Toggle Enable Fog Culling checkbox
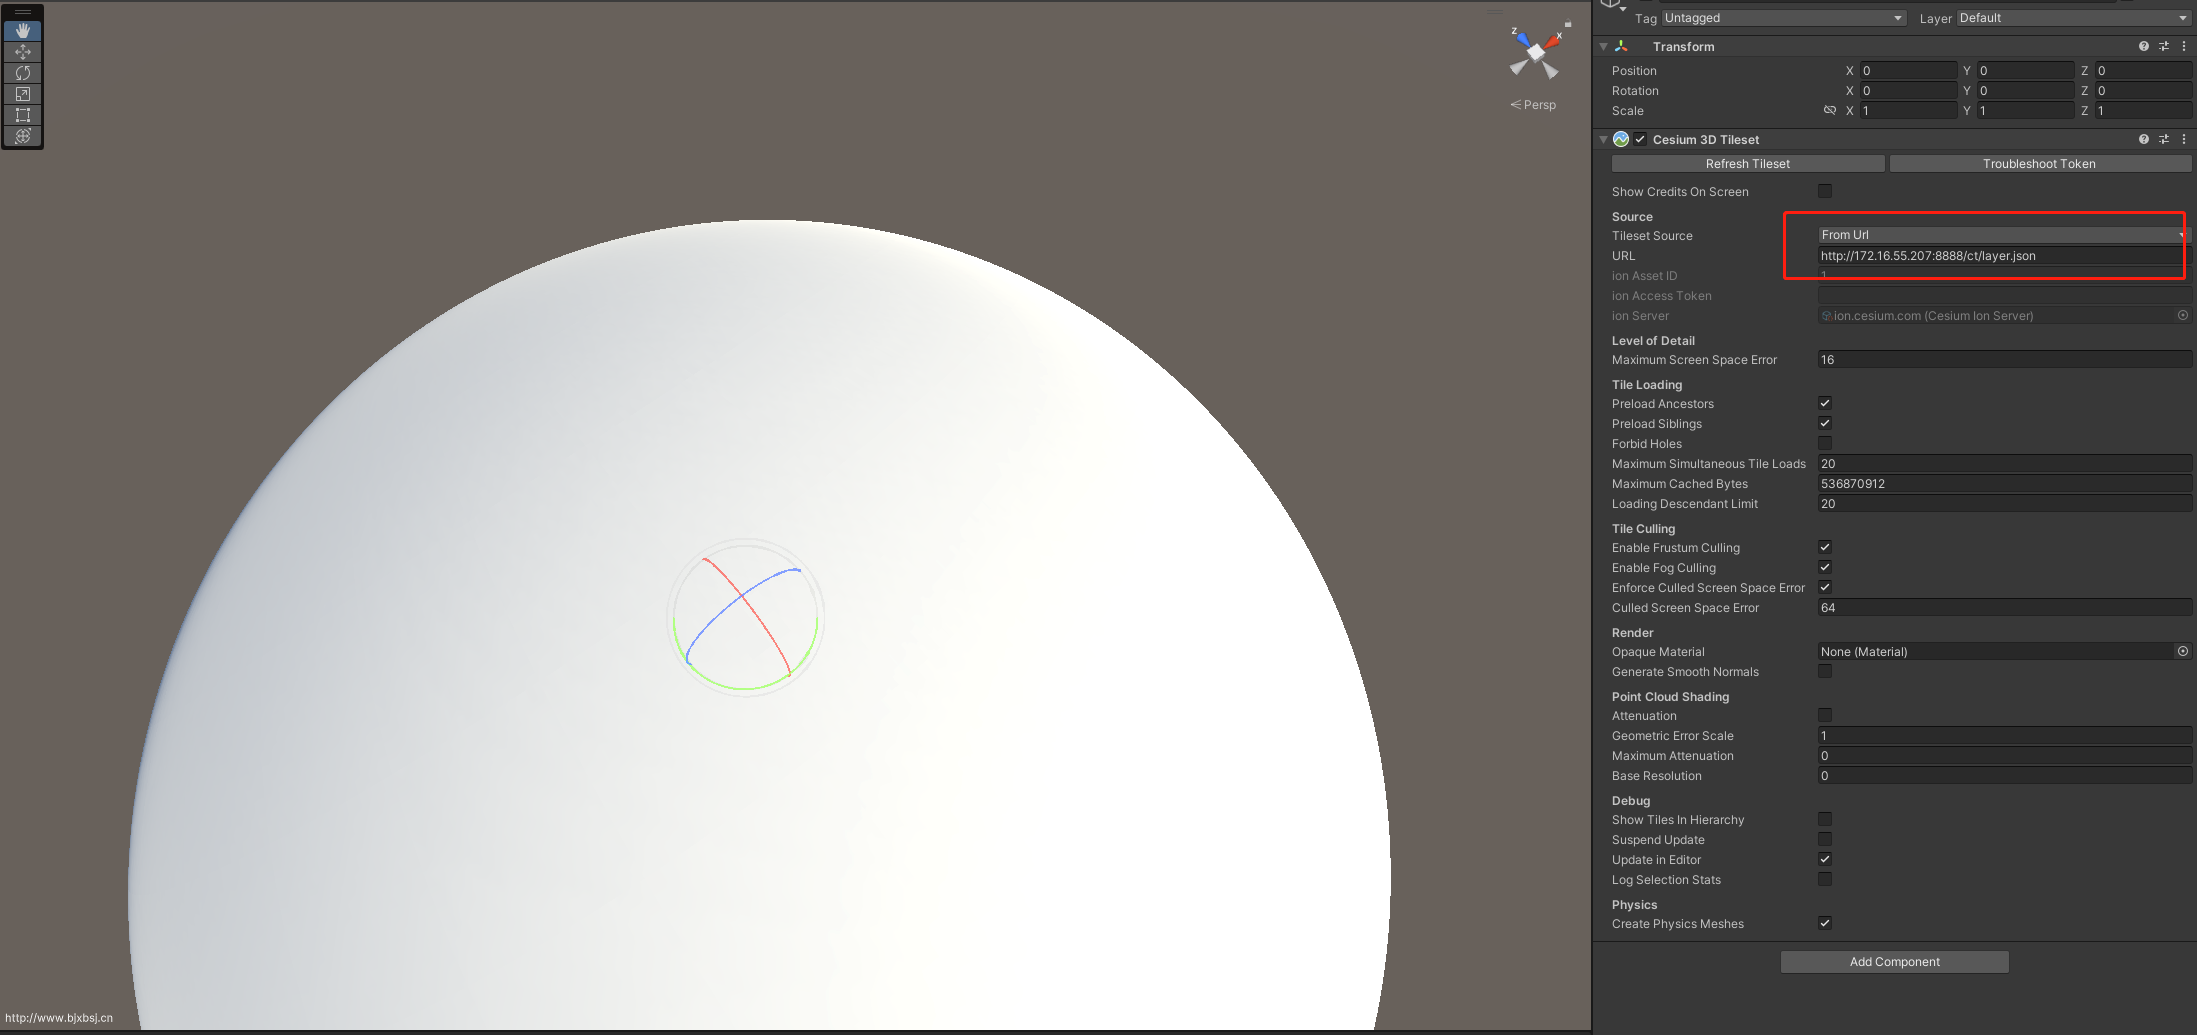Viewport: 2197px width, 1035px height. 1825,567
